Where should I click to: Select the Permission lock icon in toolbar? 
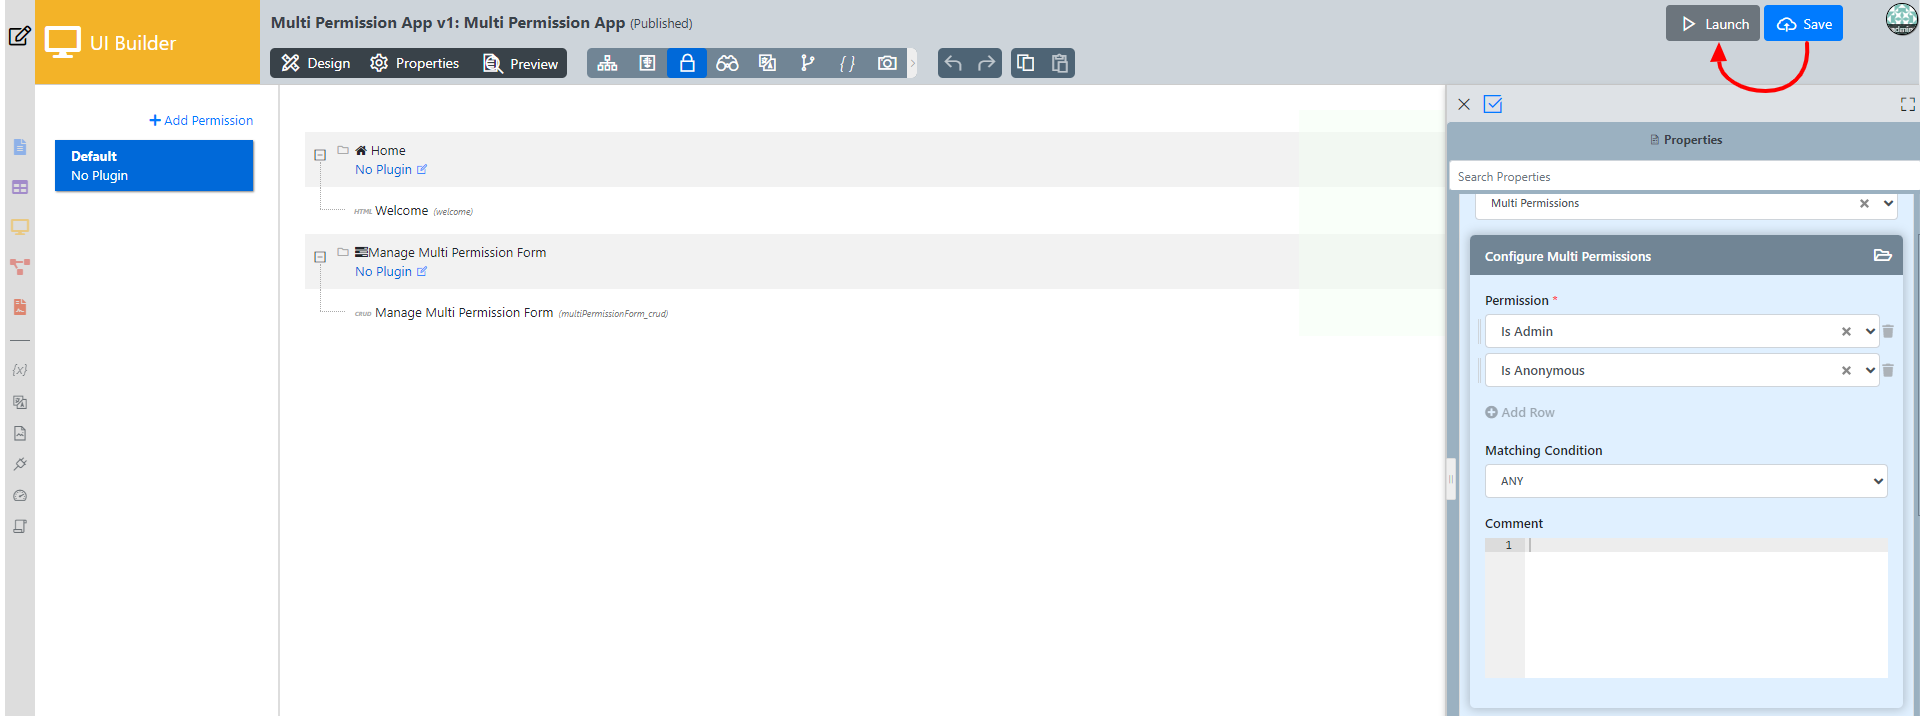[x=687, y=63]
